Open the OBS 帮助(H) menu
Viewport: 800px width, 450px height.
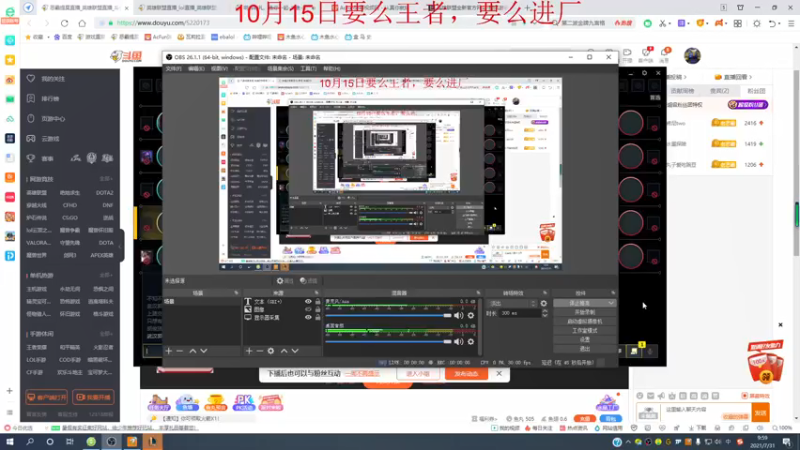331,69
